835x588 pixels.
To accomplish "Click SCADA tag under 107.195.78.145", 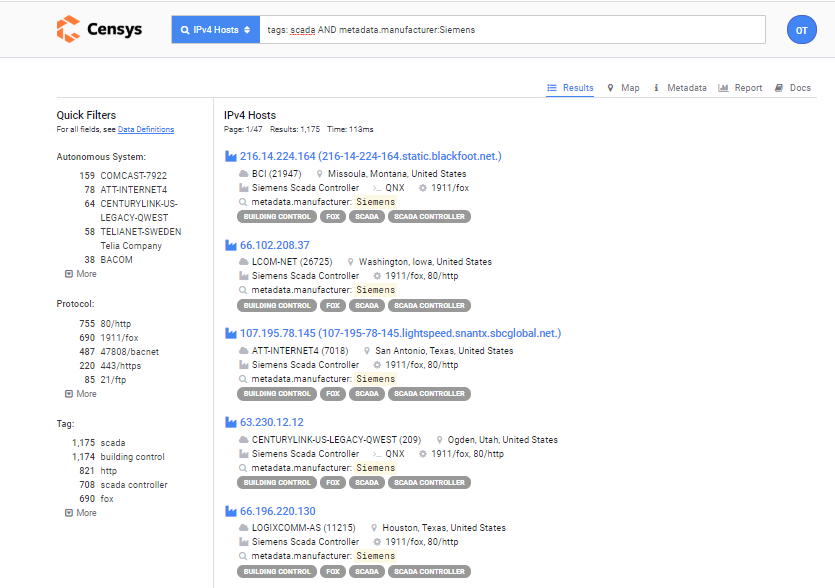I will coord(367,394).
